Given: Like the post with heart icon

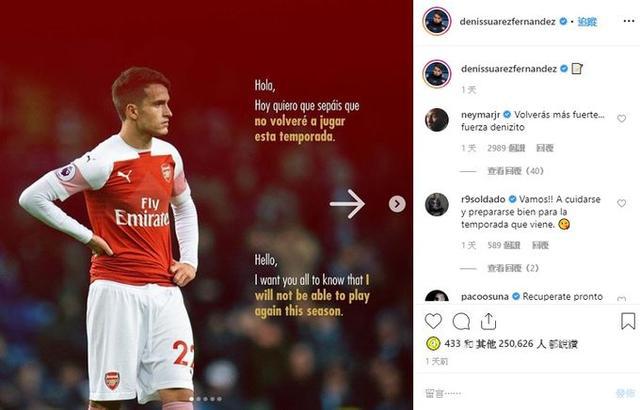Looking at the screenshot, I should [x=433, y=321].
